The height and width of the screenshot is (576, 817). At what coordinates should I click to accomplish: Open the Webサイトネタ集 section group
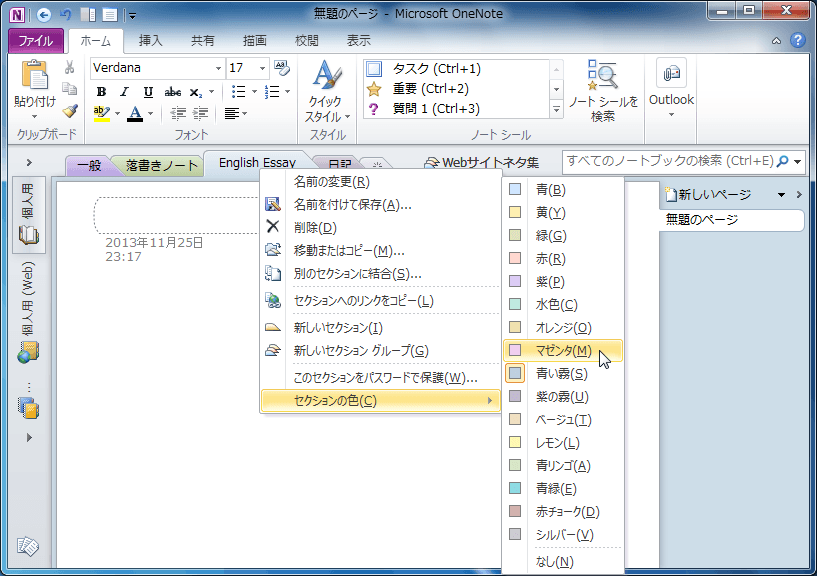[481, 163]
